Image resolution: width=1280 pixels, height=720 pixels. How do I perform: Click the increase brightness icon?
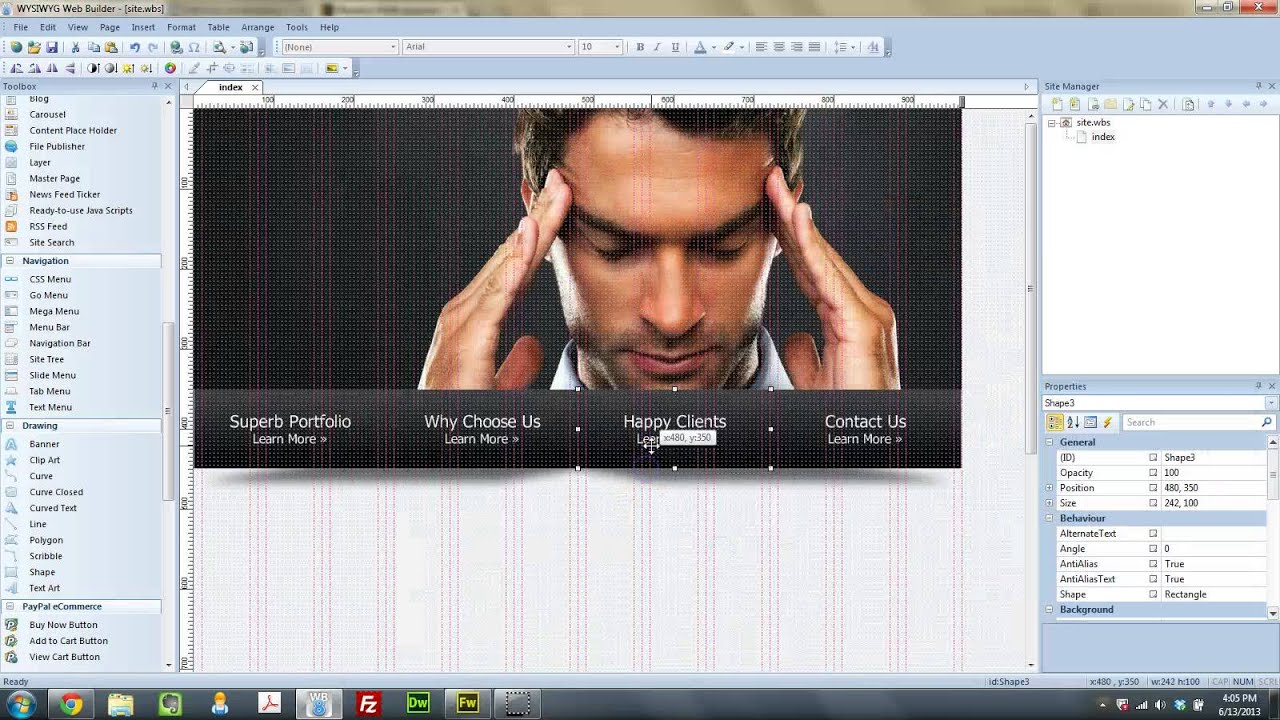coord(129,68)
